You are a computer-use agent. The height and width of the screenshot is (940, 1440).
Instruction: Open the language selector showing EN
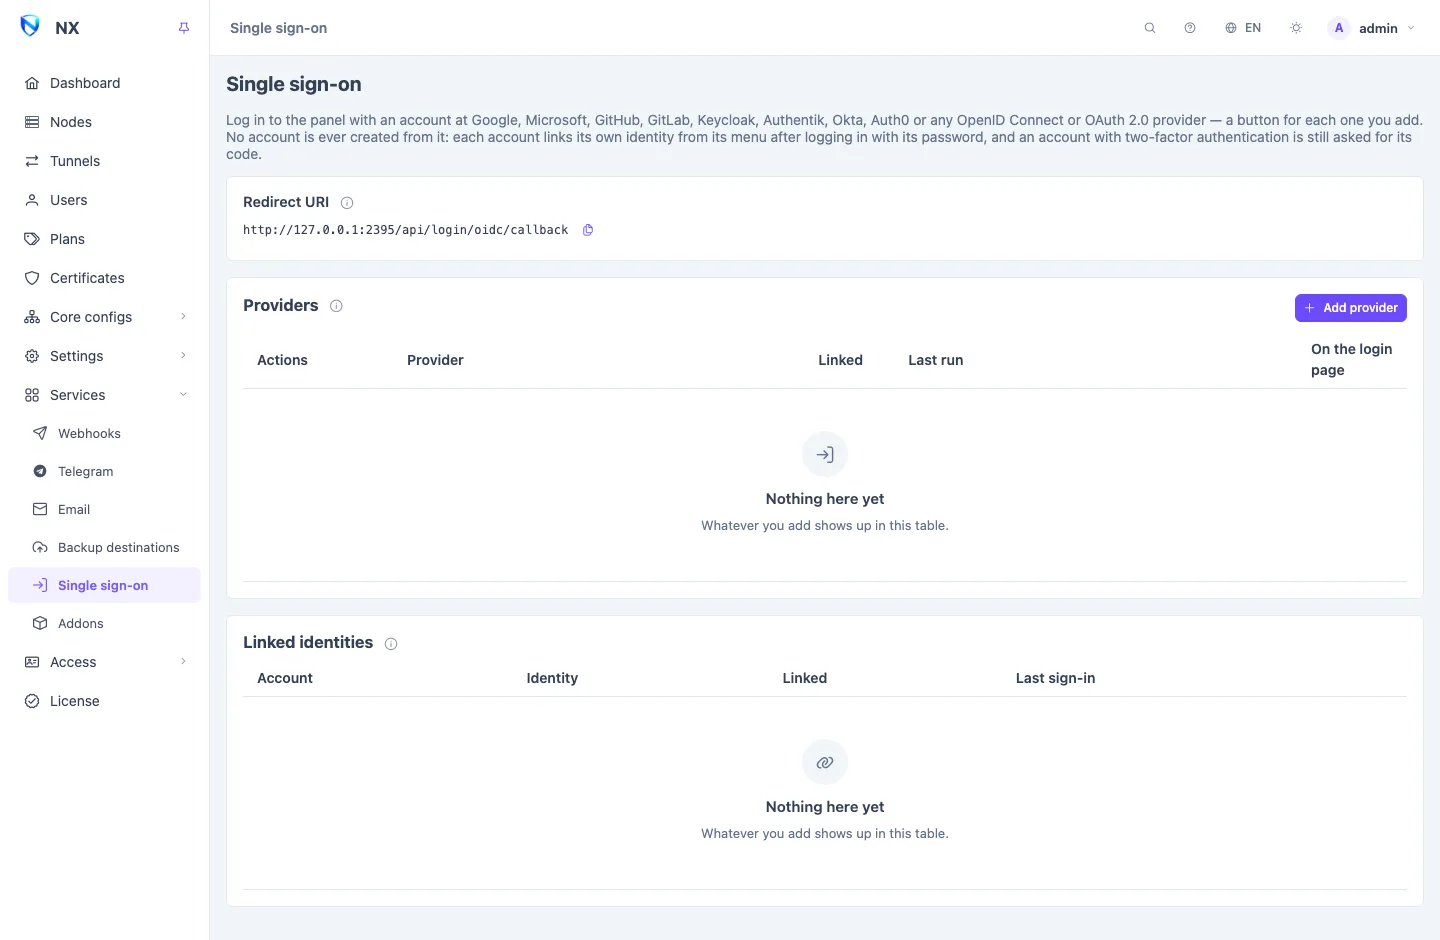pos(1243,28)
